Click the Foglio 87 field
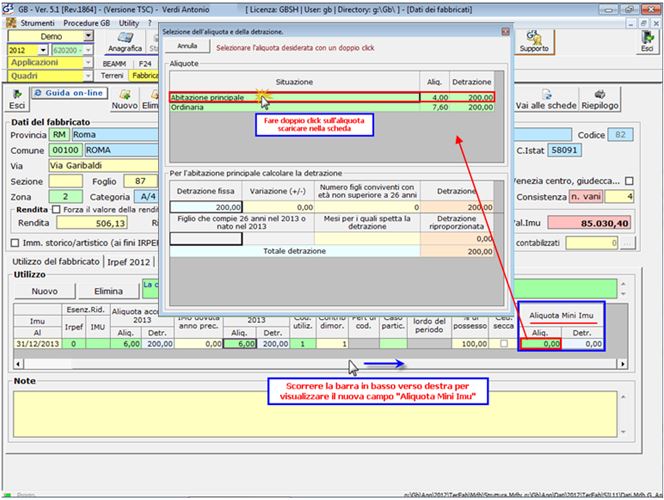664x500 pixels. 140,181
